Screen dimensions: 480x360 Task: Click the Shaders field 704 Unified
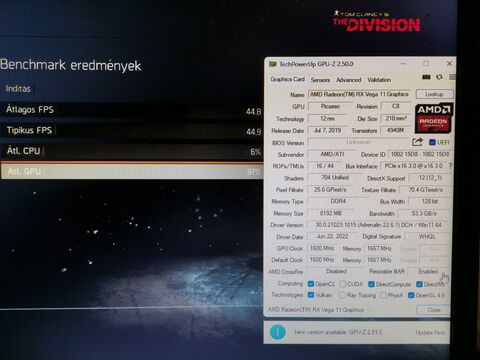(335, 178)
